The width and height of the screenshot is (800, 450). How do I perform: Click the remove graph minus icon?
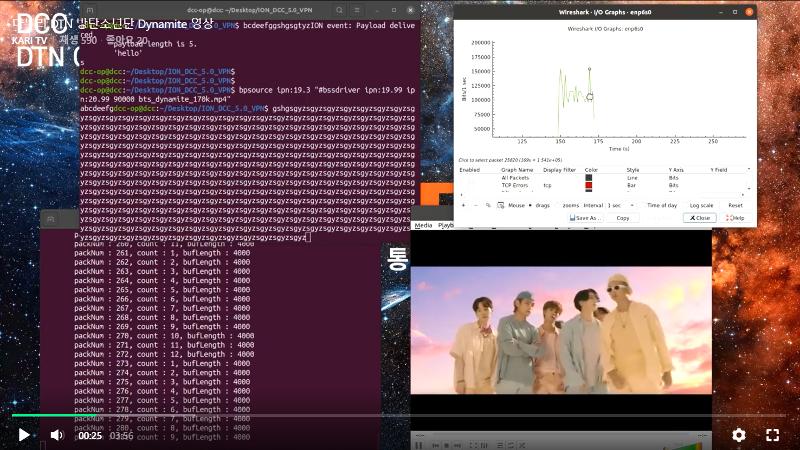(x=475, y=205)
